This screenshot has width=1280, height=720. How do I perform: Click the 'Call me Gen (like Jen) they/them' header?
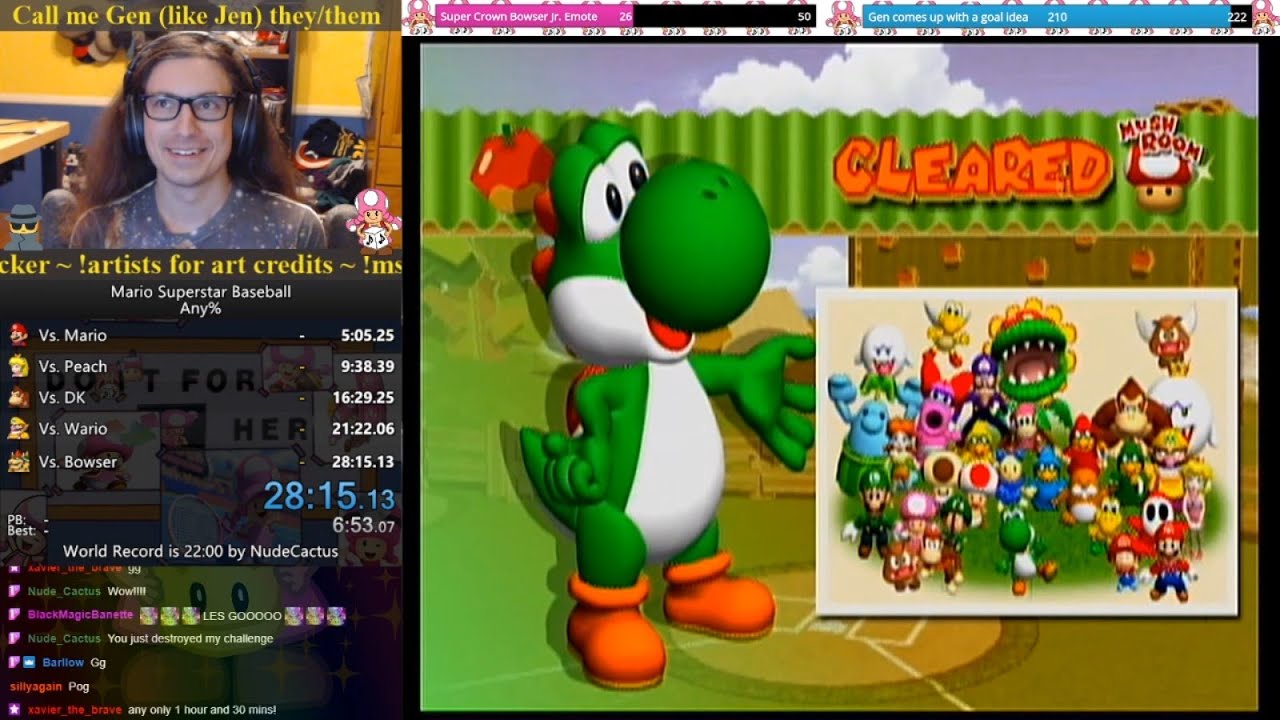click(x=196, y=15)
